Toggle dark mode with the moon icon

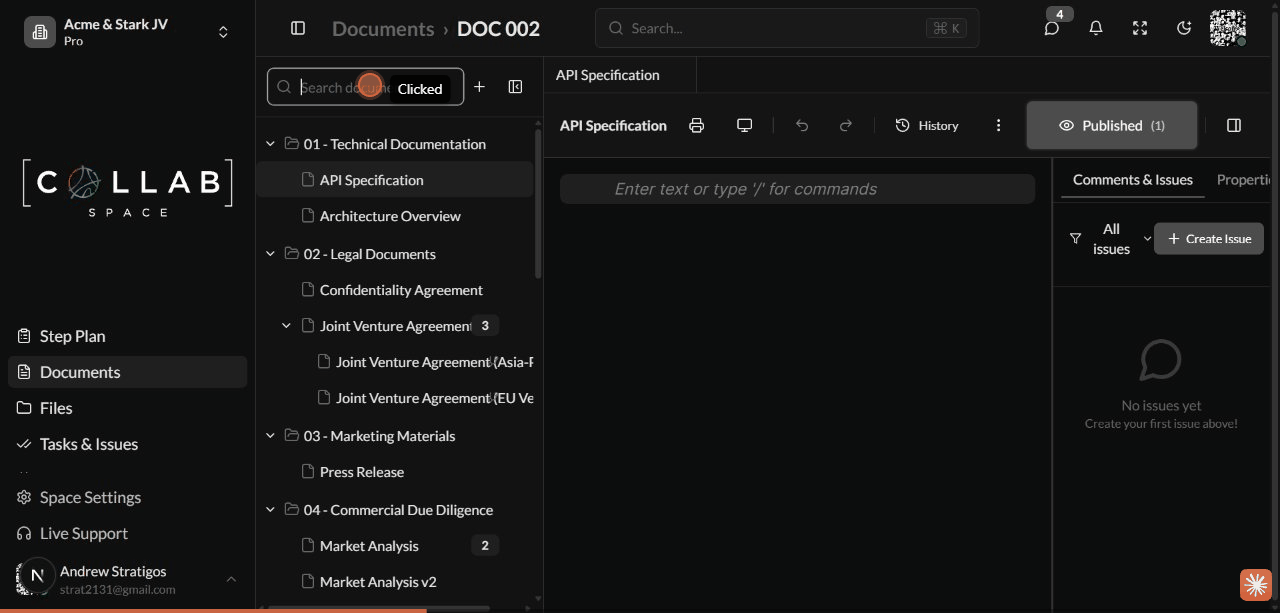(x=1184, y=28)
